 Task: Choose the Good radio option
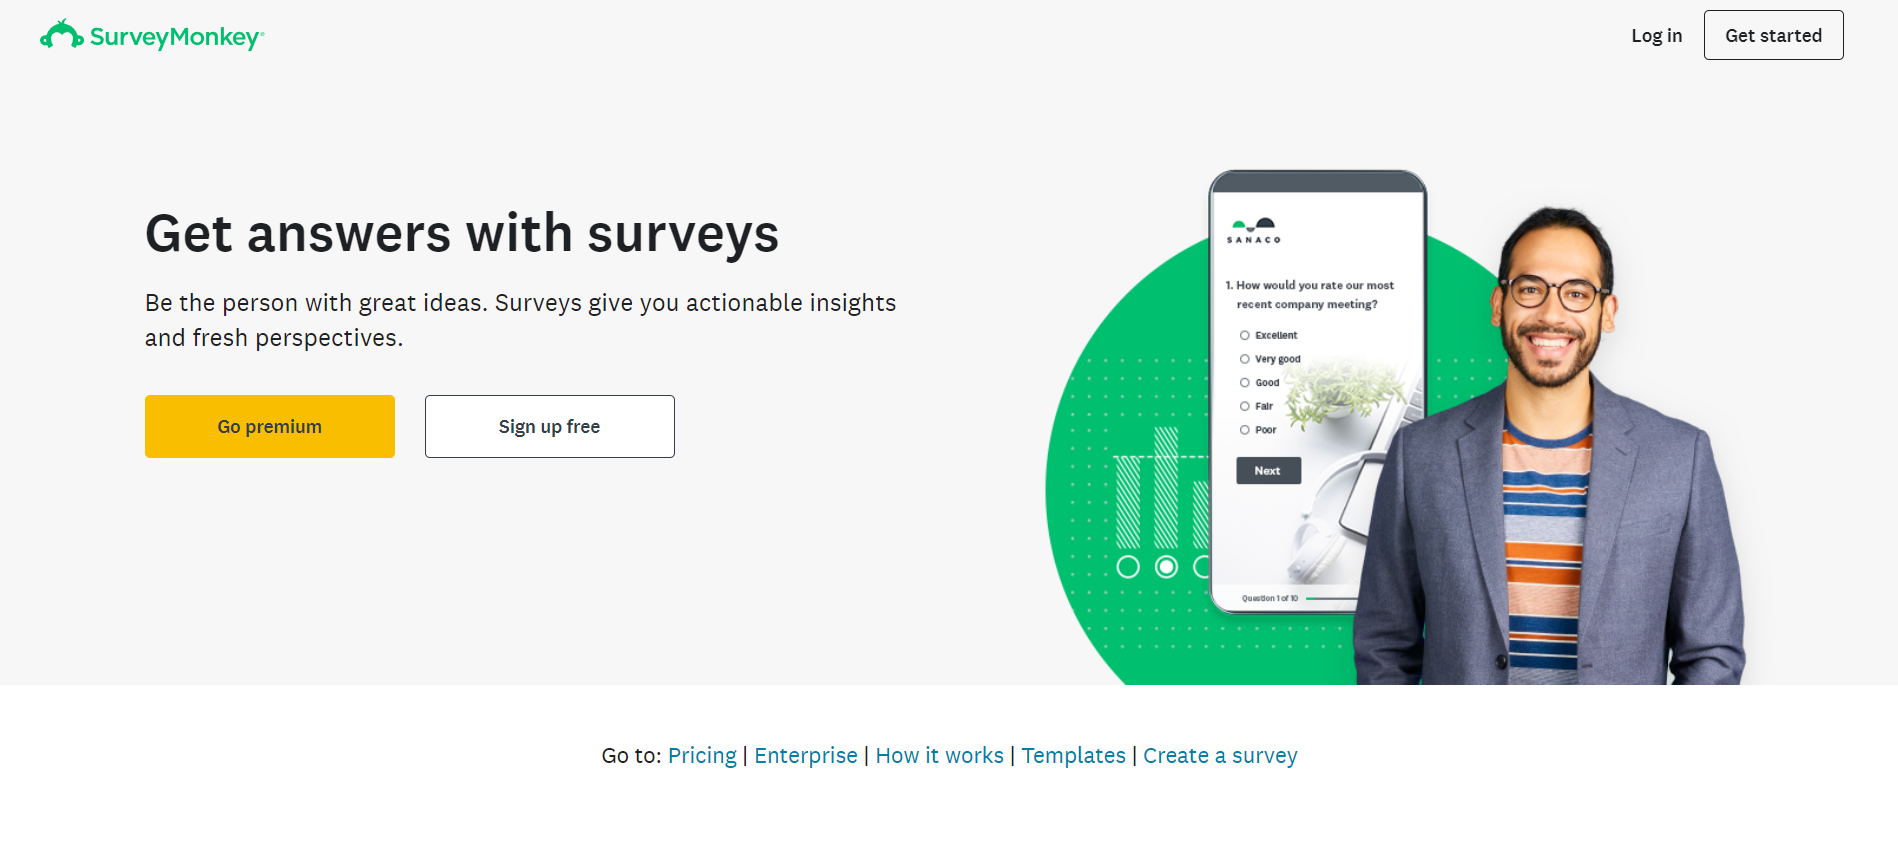[x=1245, y=383]
